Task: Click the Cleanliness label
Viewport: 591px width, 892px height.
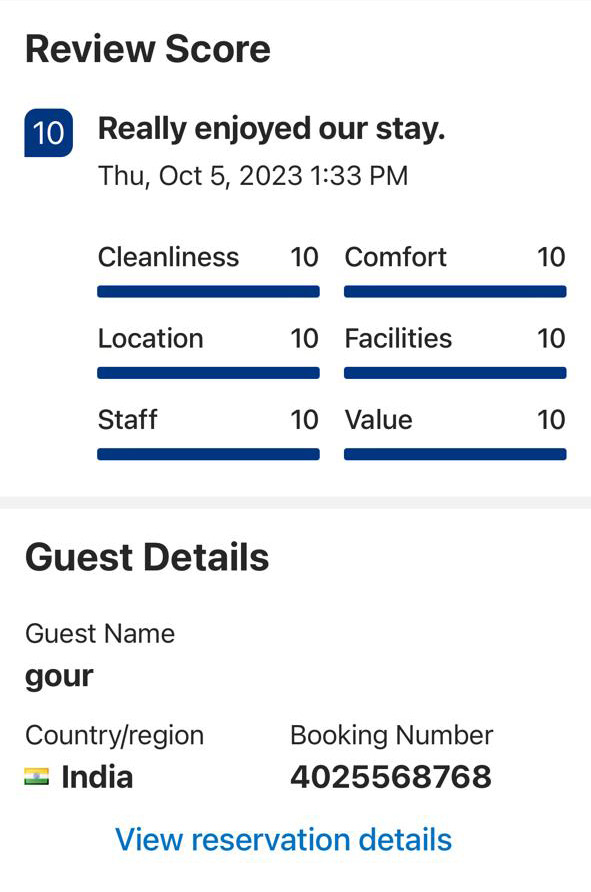Action: (168, 257)
